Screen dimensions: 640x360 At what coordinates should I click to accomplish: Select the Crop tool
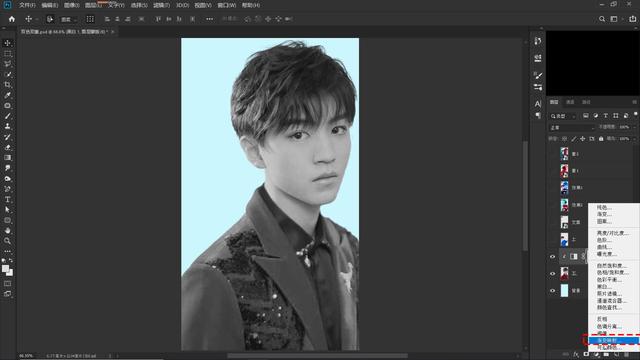[7, 84]
